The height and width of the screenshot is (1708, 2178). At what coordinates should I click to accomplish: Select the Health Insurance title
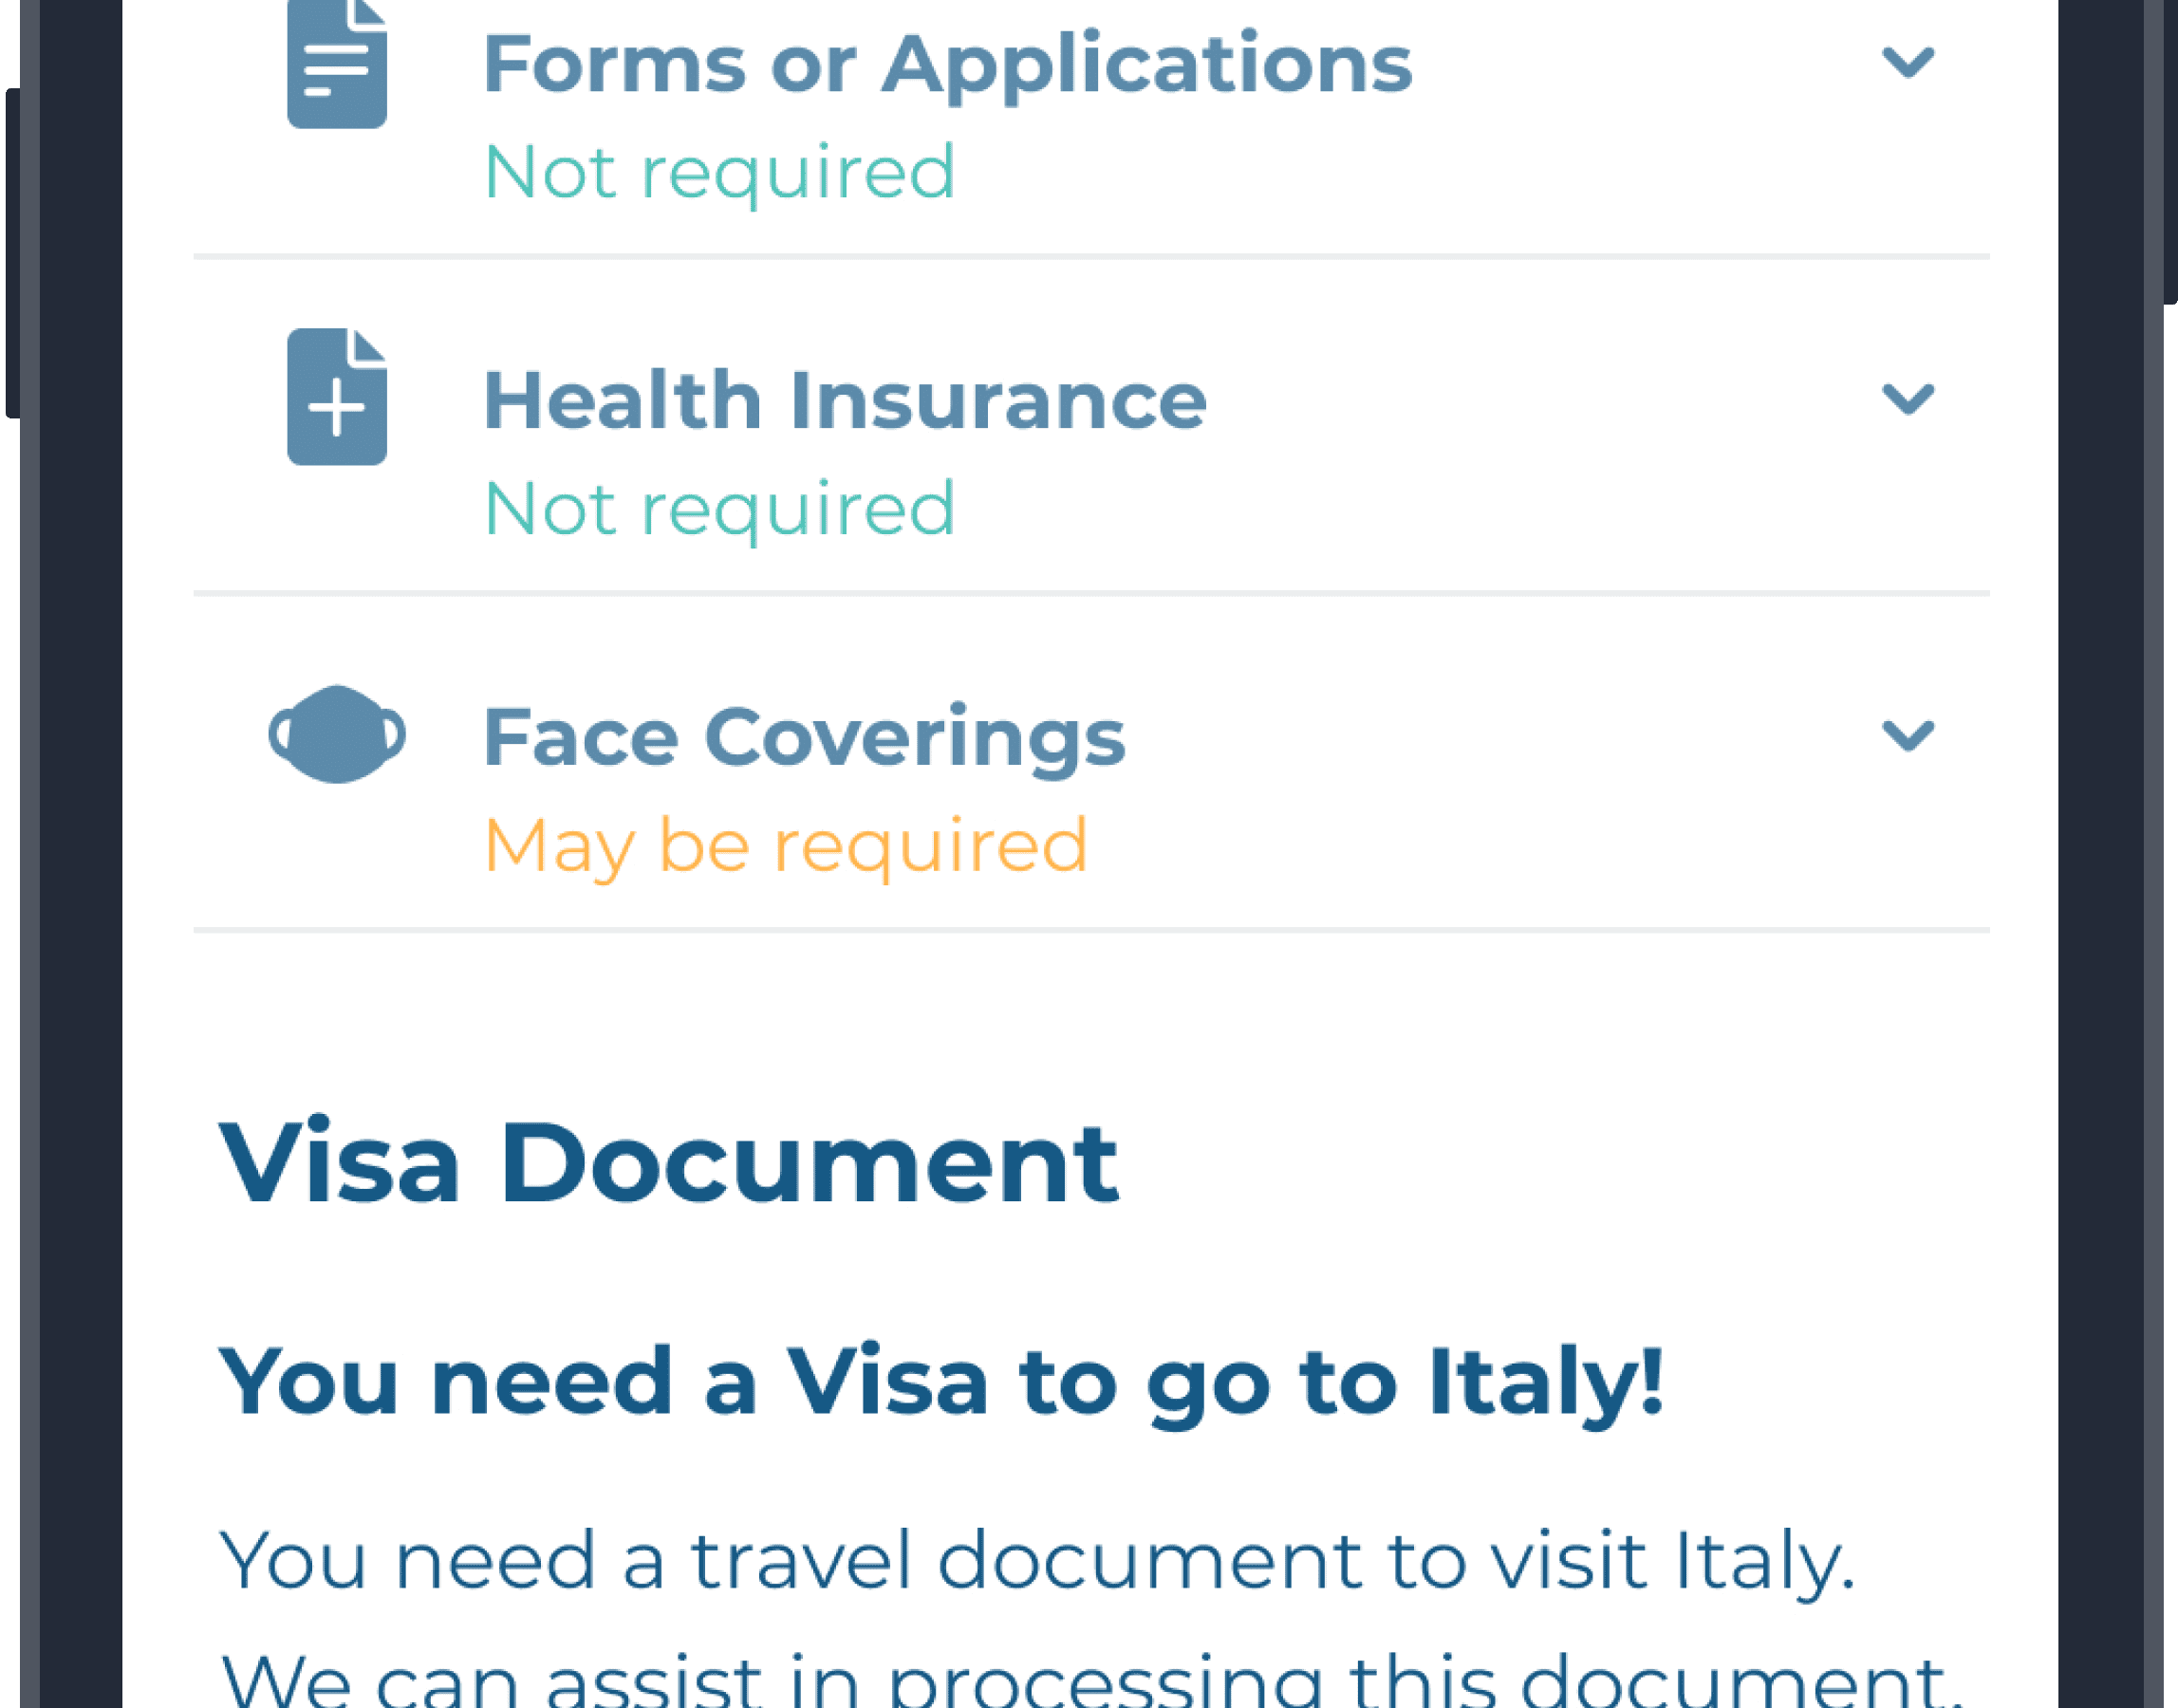[x=844, y=400]
